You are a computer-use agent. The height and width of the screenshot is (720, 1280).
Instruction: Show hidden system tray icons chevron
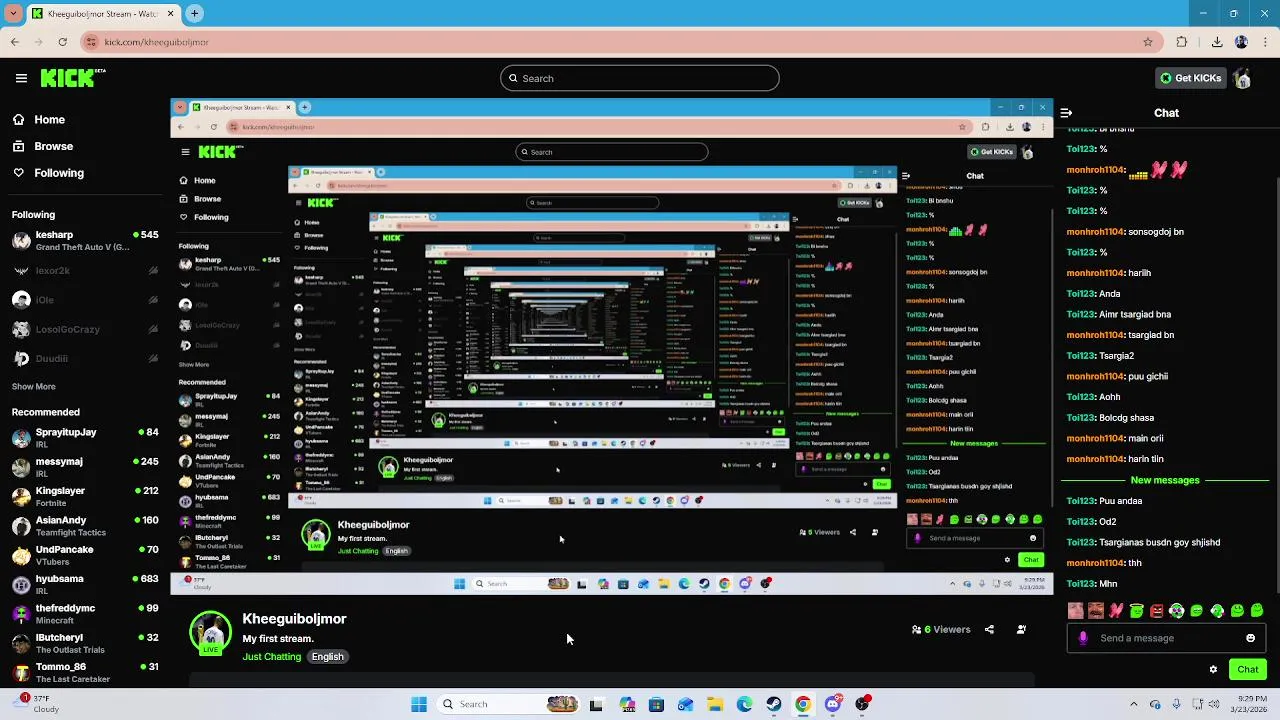click(1133, 704)
